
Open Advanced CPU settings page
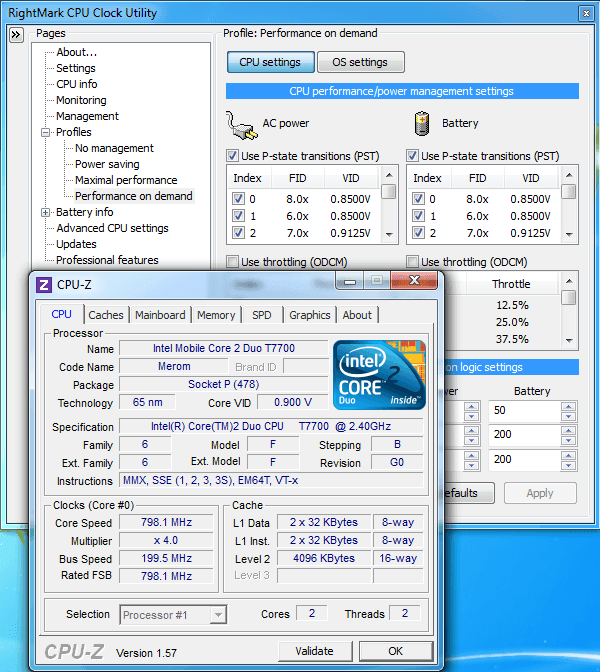pos(112,228)
